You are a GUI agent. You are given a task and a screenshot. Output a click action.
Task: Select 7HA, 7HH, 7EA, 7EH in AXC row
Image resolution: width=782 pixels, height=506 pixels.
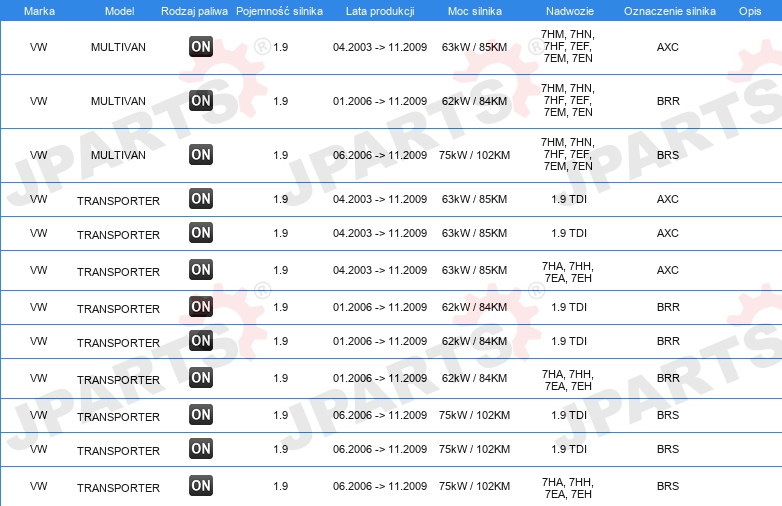(568, 272)
